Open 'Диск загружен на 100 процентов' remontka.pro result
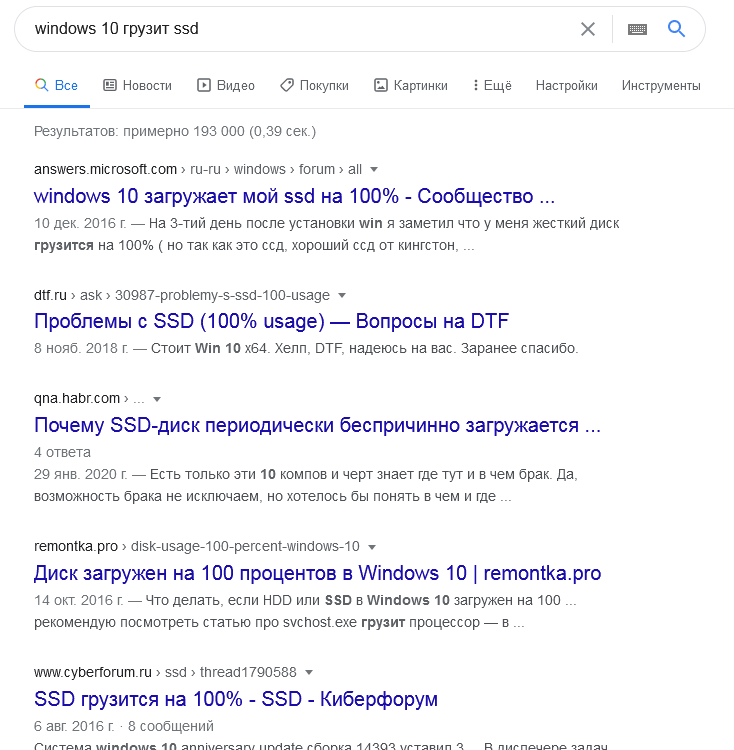The image size is (734, 750). point(318,573)
